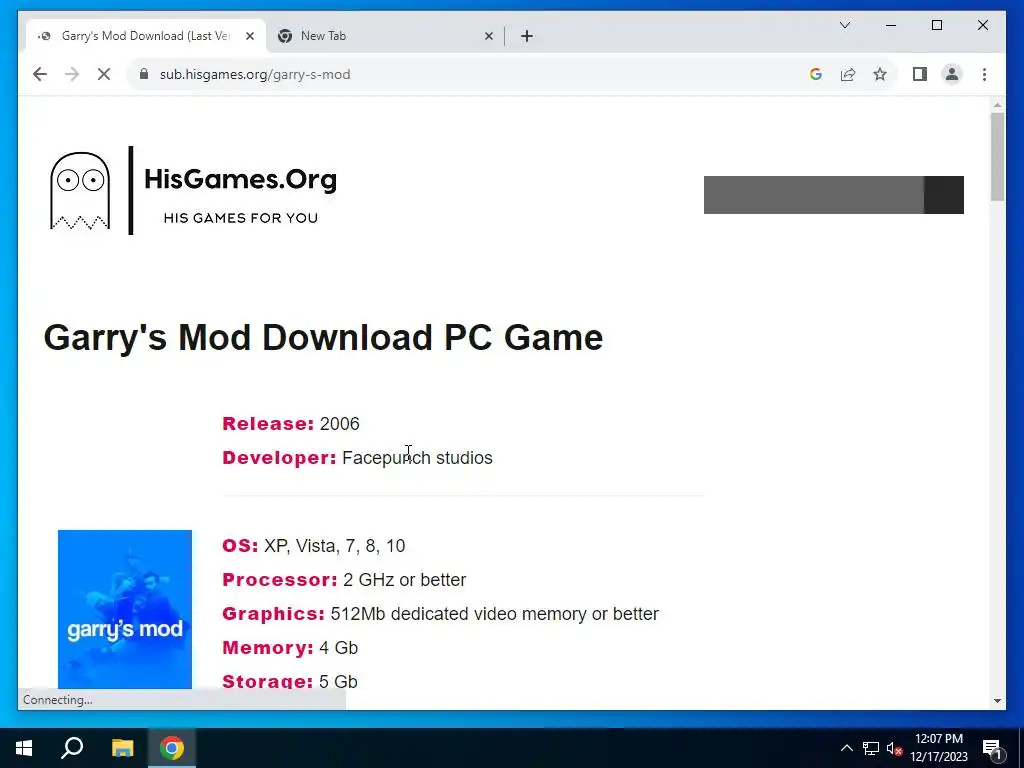Click the site search field
The image size is (1024, 768).
(814, 195)
